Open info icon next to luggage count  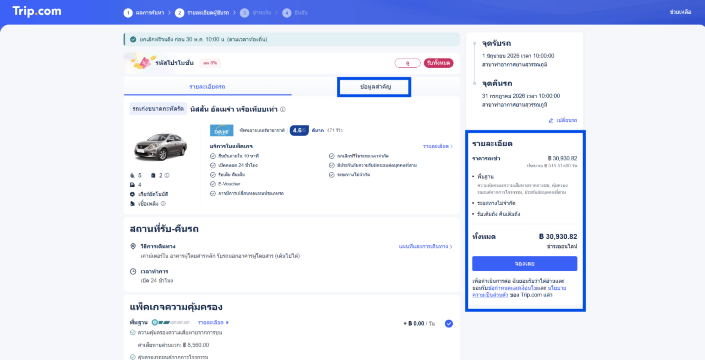click(167, 175)
